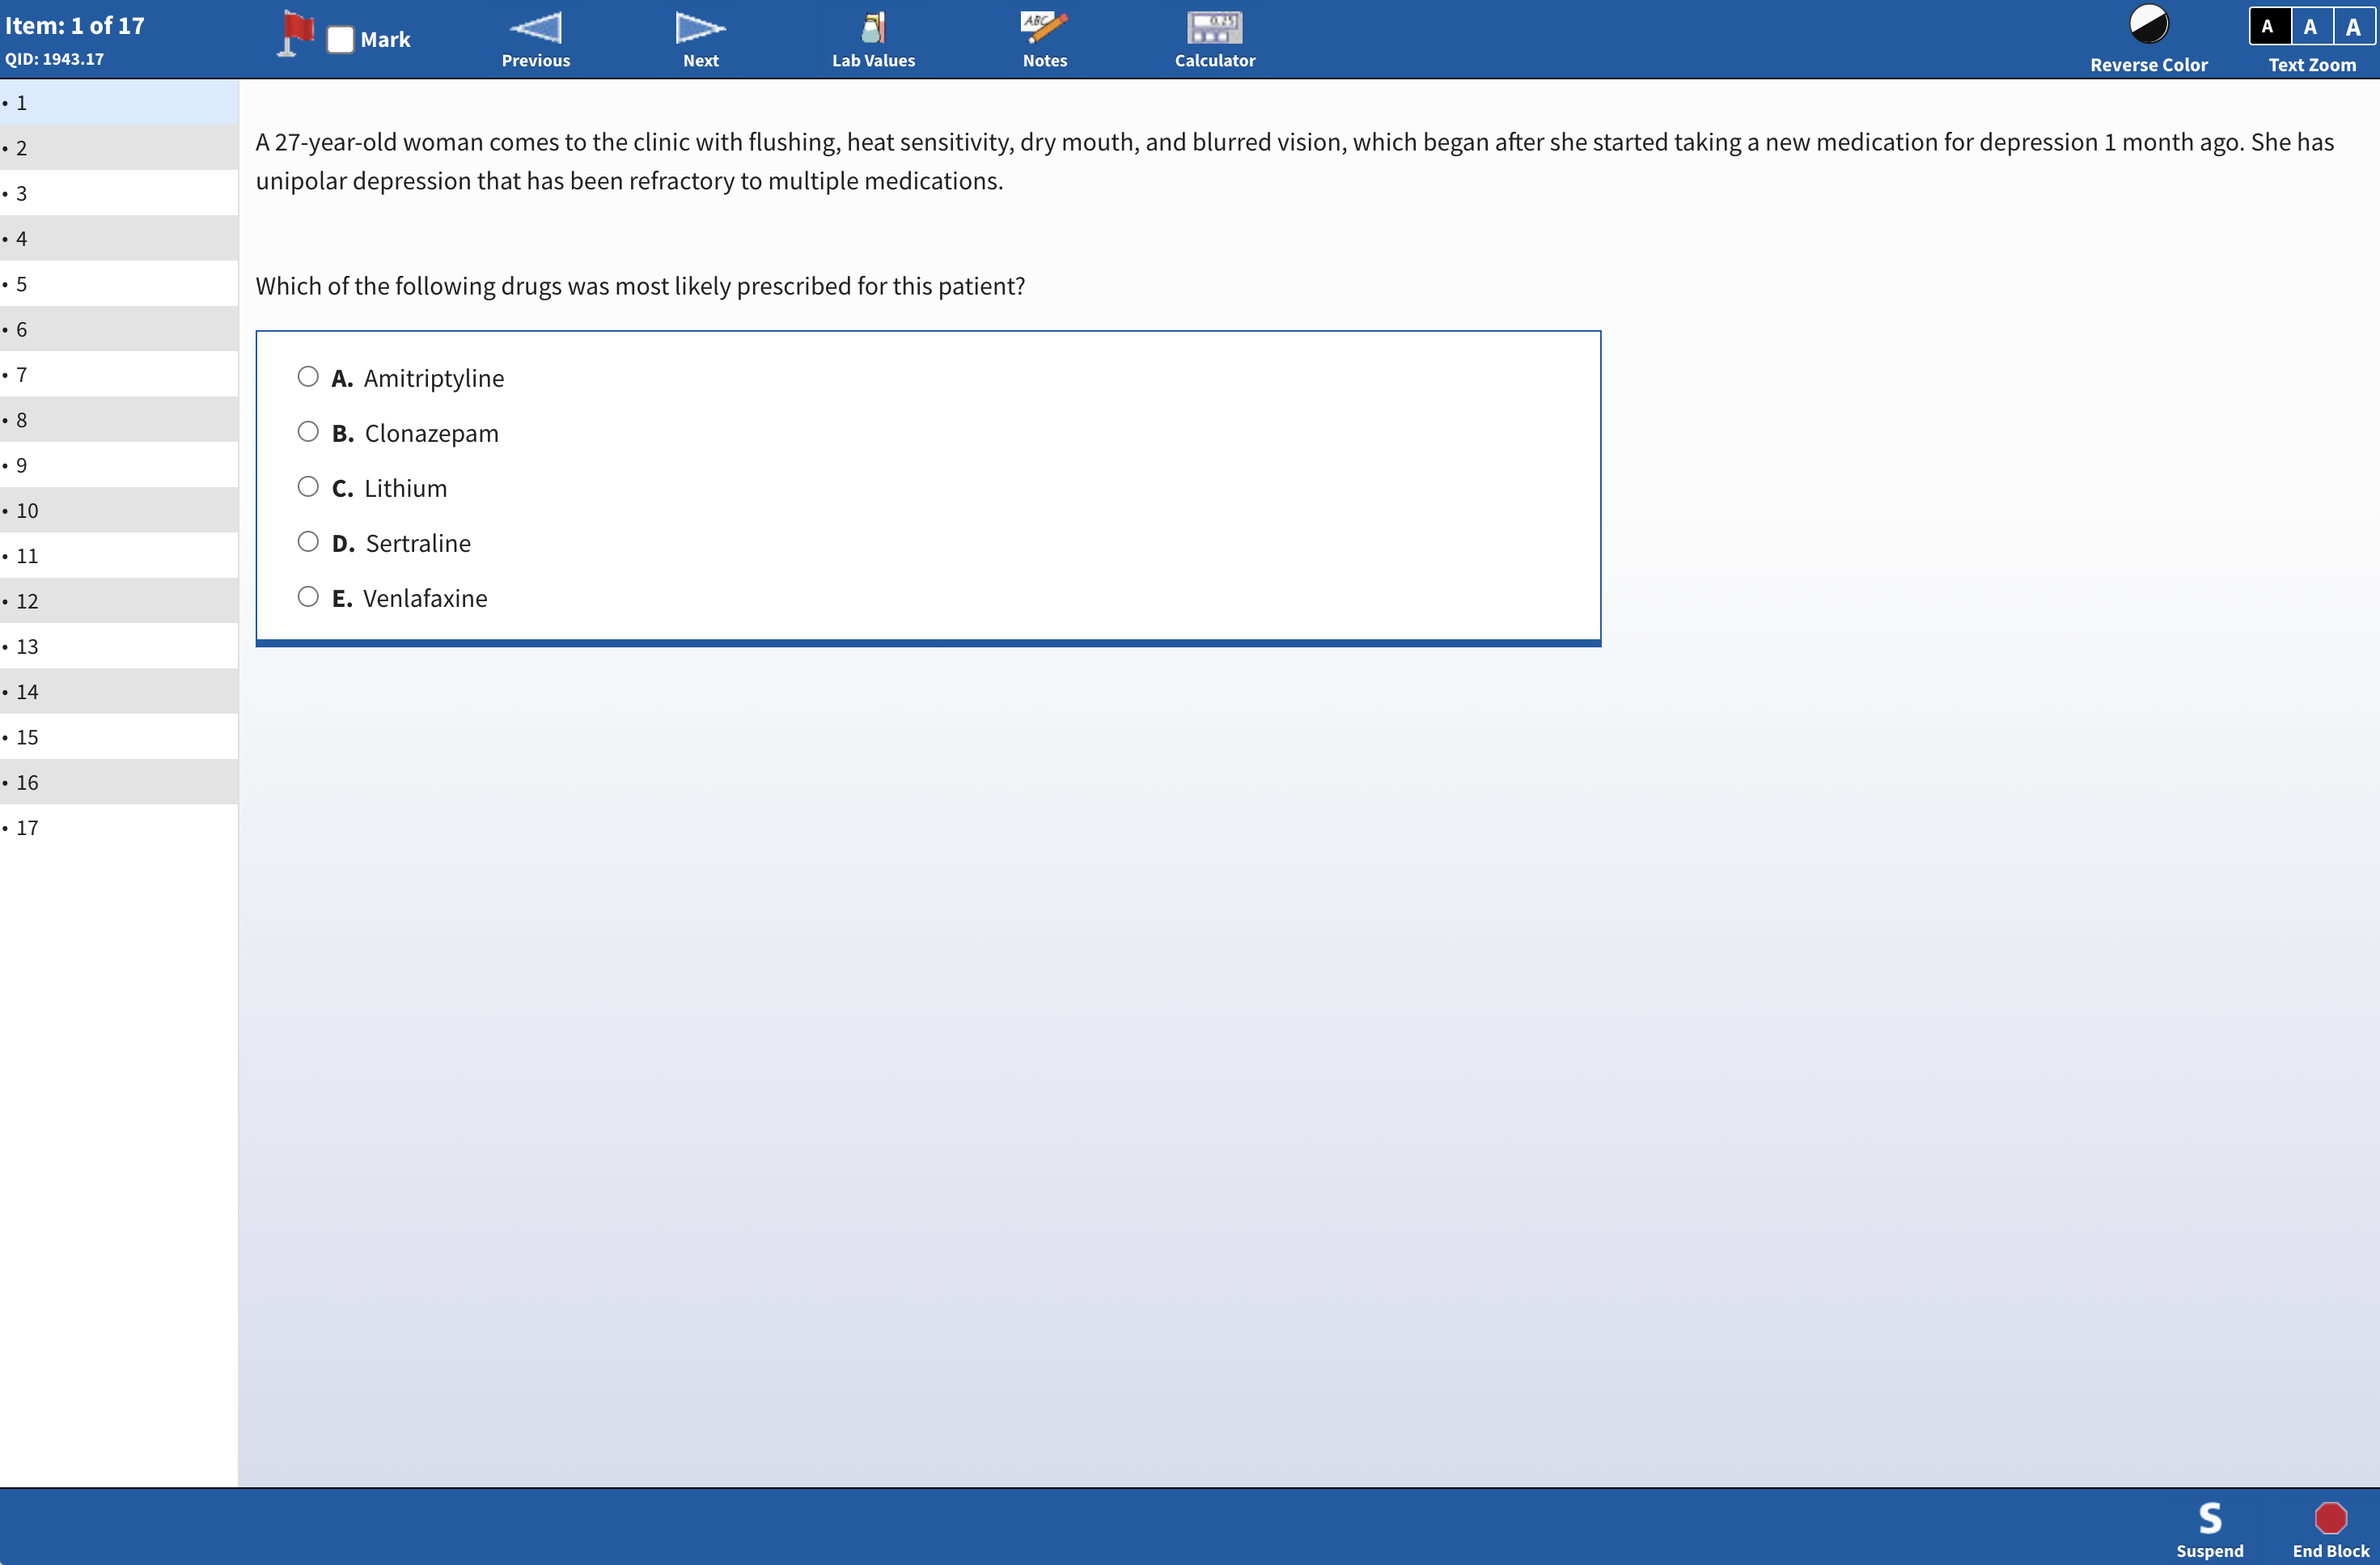Jump to question 10 in the list
2380x1565 pixels.
119,511
